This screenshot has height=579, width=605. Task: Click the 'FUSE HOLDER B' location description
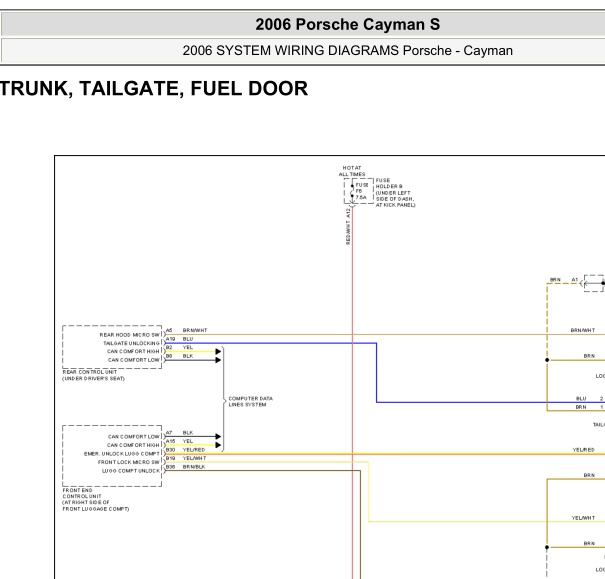(395, 192)
